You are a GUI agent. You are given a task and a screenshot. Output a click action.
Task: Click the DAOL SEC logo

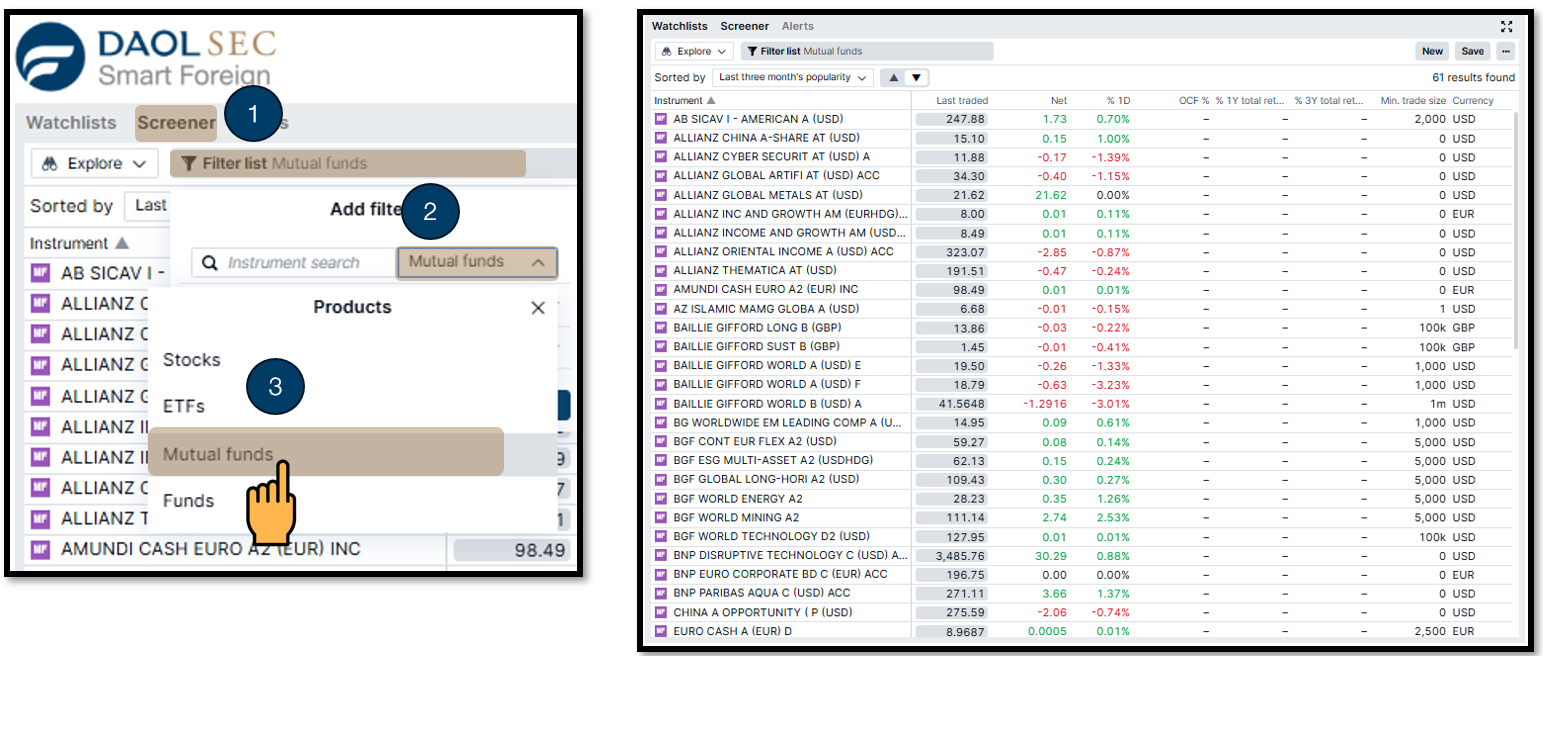coord(145,58)
